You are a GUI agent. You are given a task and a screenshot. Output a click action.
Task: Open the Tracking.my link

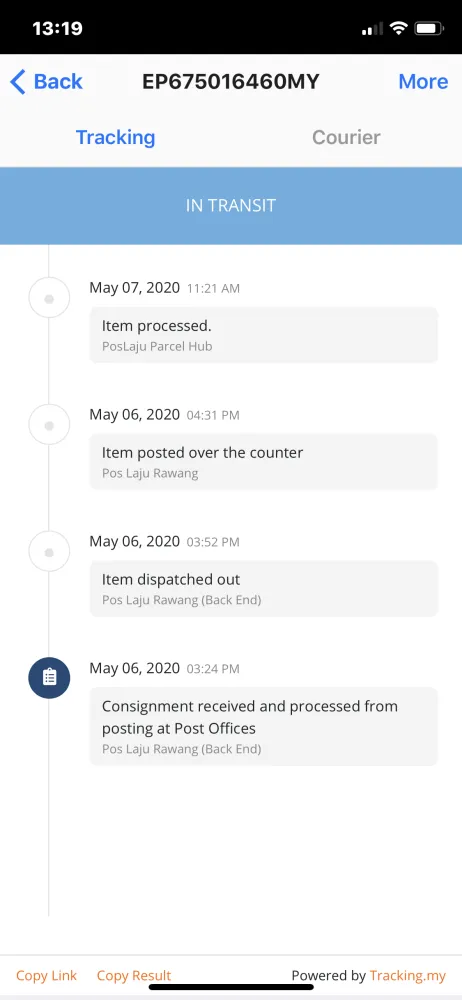[x=408, y=975]
